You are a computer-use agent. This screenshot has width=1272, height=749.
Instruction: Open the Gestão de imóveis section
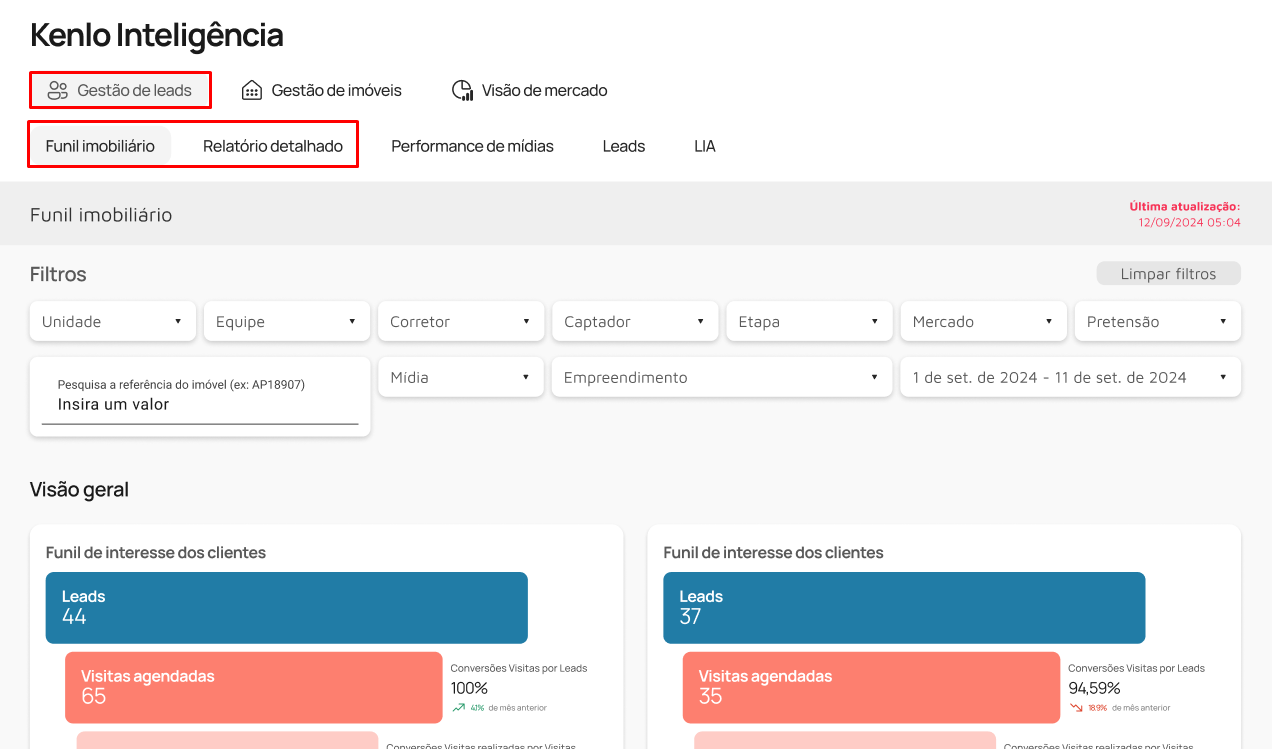322,90
